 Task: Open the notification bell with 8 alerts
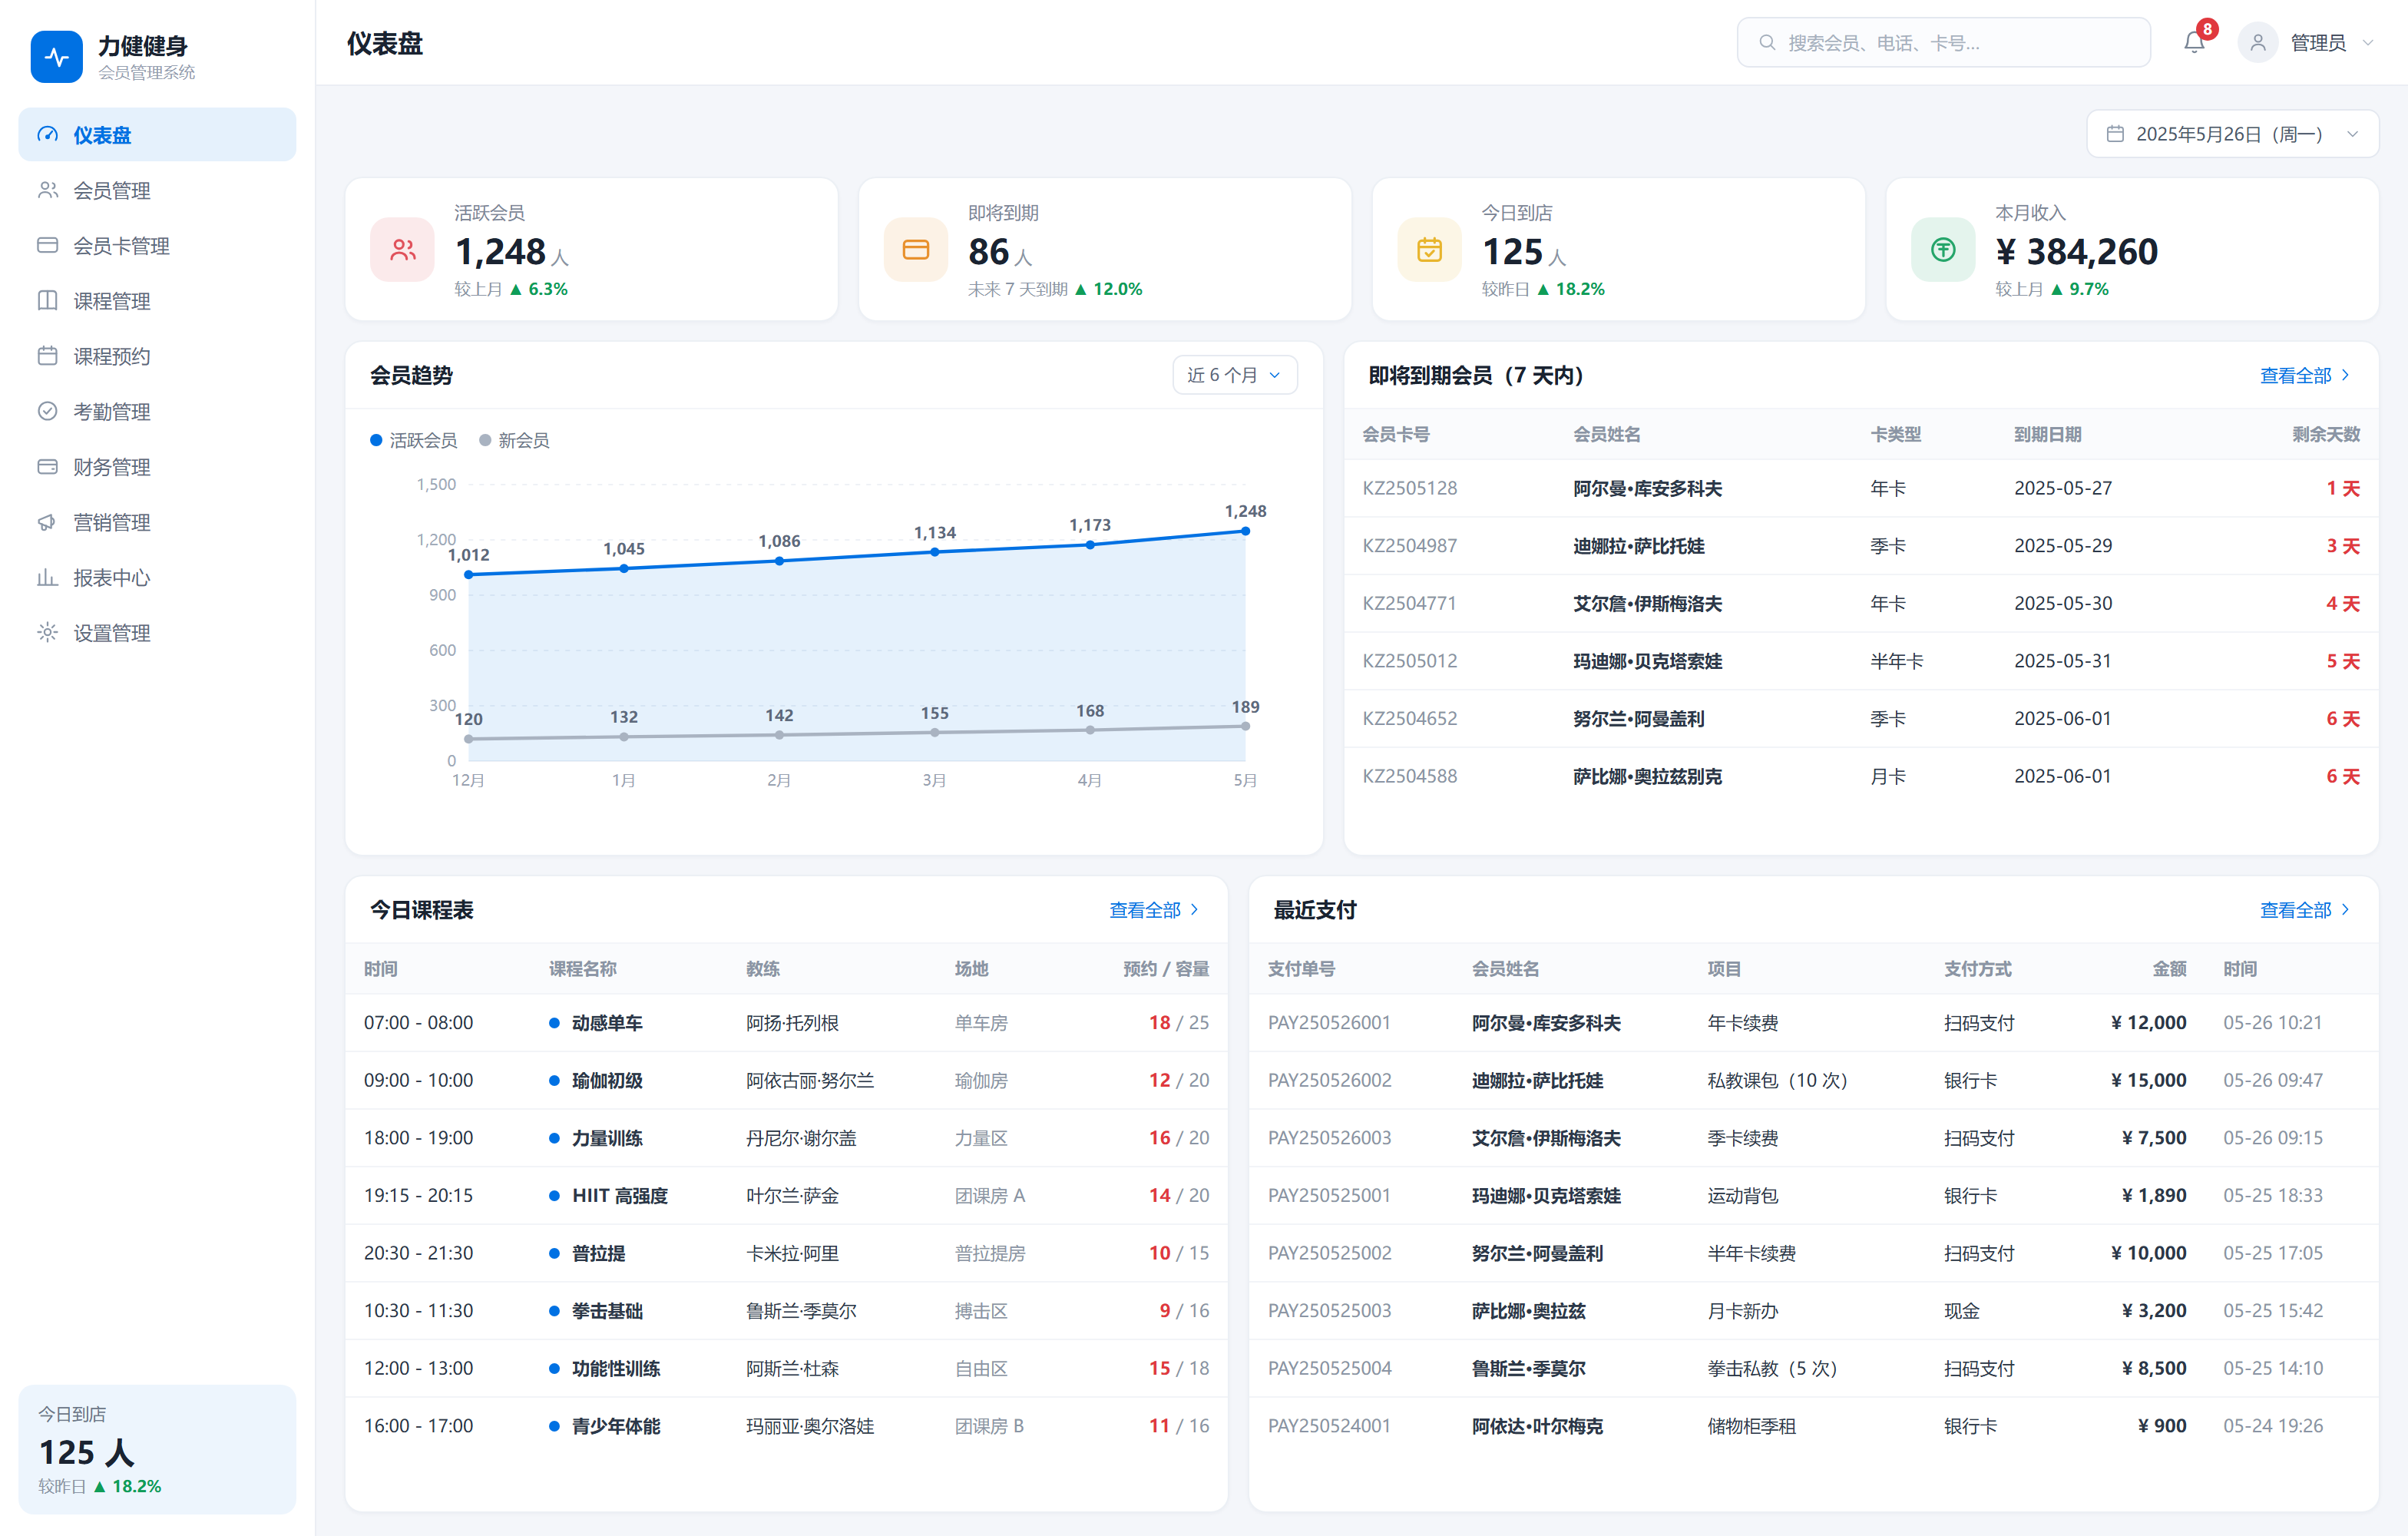pyautogui.click(x=2194, y=42)
